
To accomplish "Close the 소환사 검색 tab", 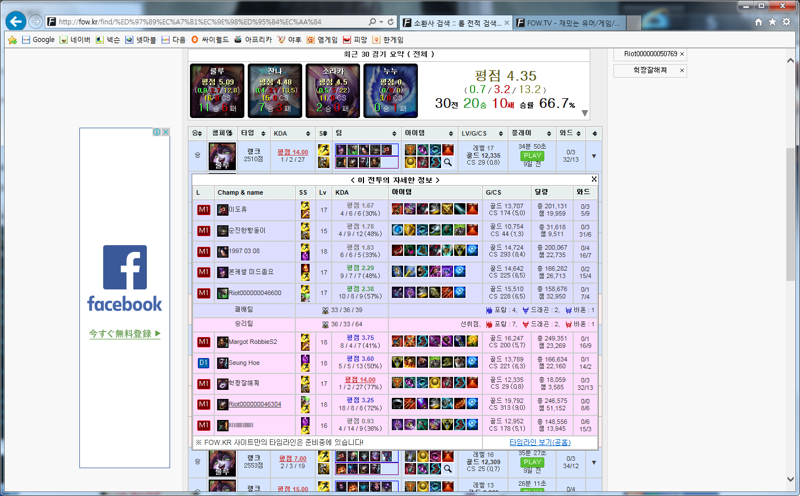I will click(507, 22).
